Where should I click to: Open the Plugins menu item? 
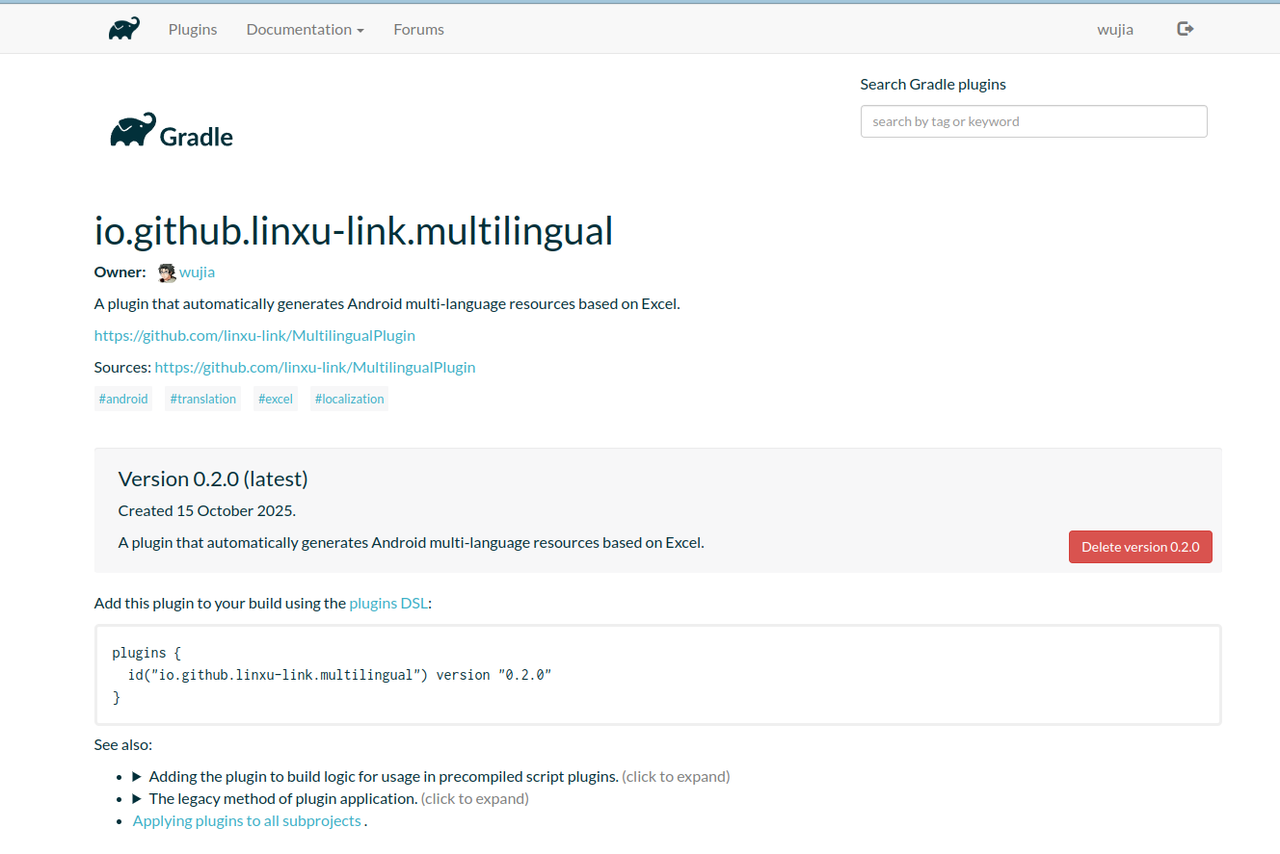coord(193,29)
